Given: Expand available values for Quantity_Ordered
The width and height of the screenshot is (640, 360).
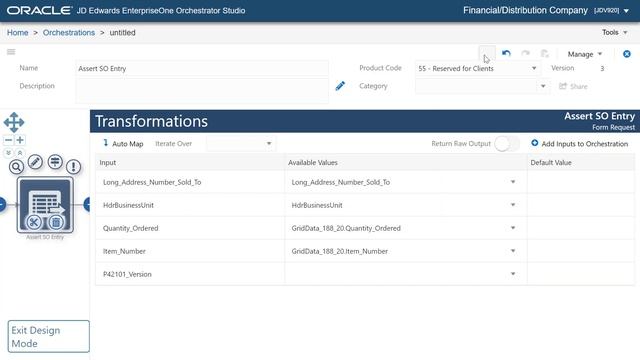Looking at the screenshot, I should click(513, 228).
